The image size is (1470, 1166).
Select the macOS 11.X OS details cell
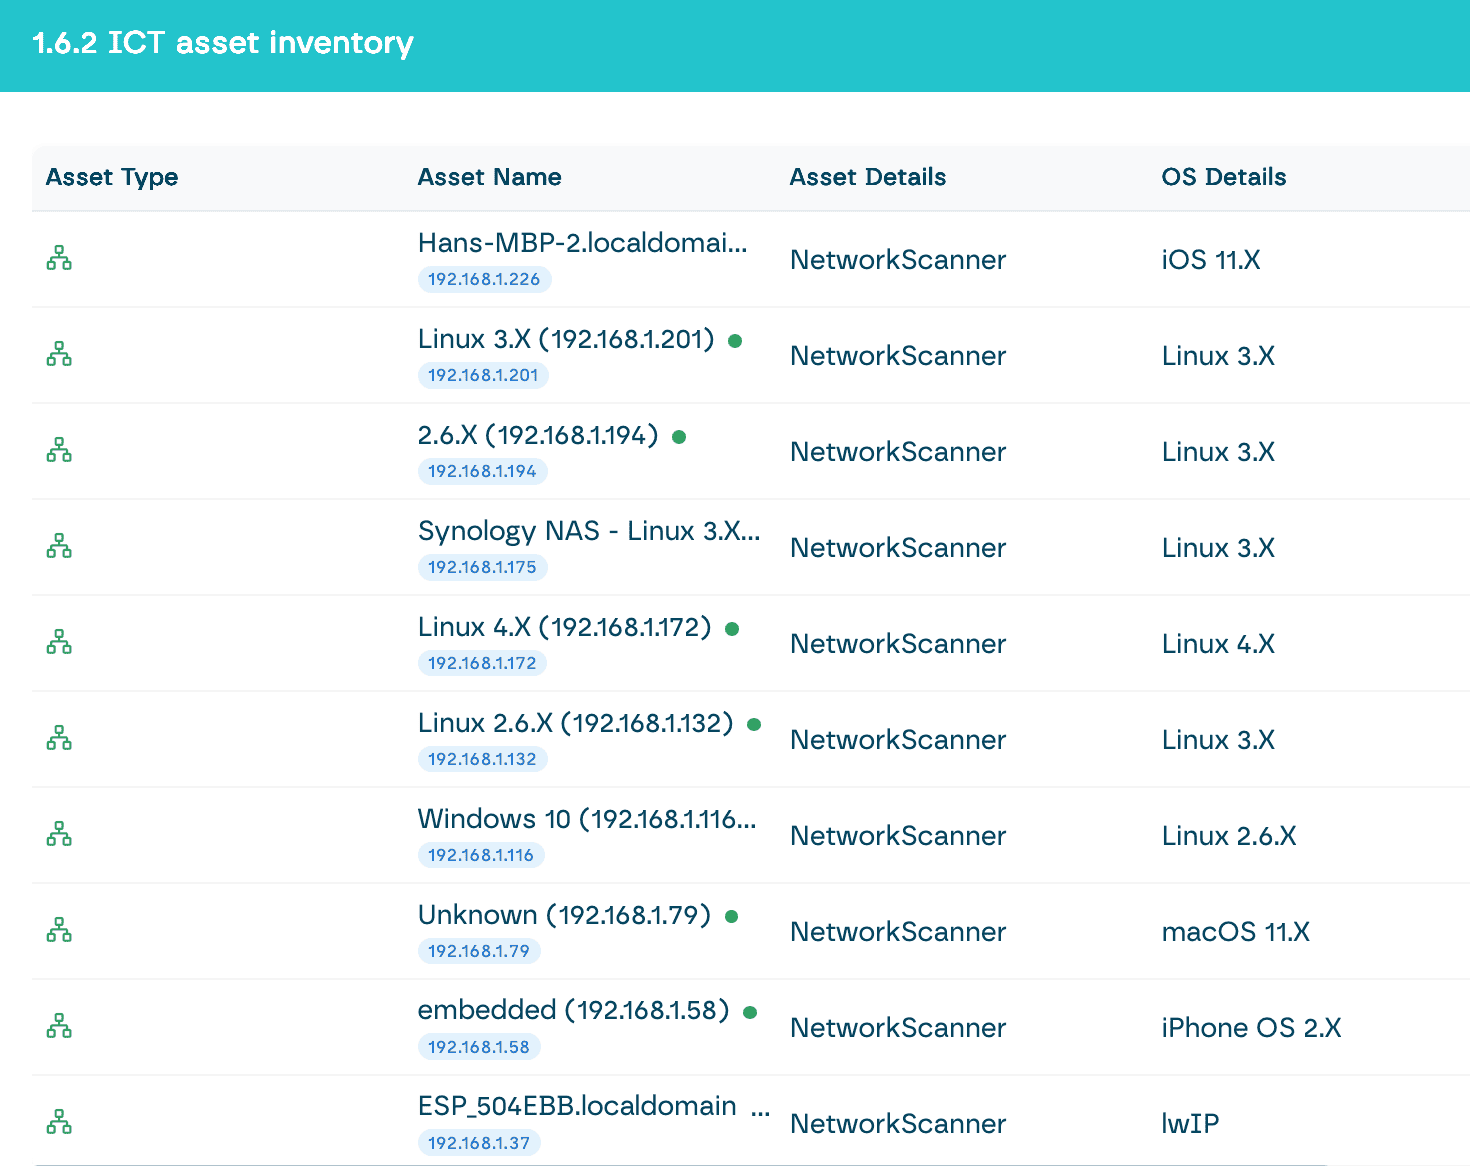pos(1236,932)
